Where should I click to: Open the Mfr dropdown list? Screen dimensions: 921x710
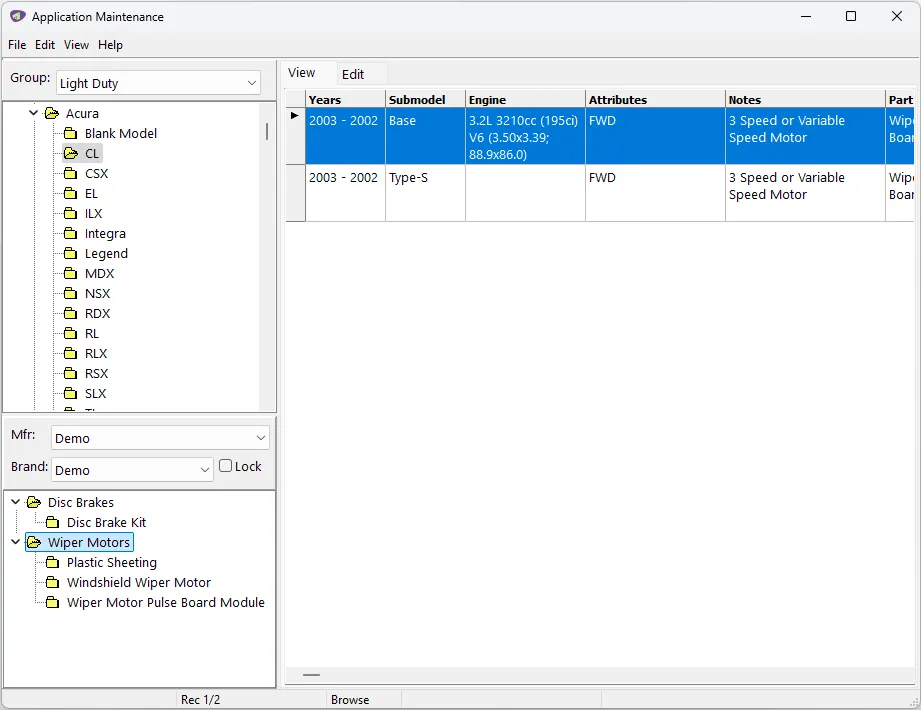[x=160, y=438]
